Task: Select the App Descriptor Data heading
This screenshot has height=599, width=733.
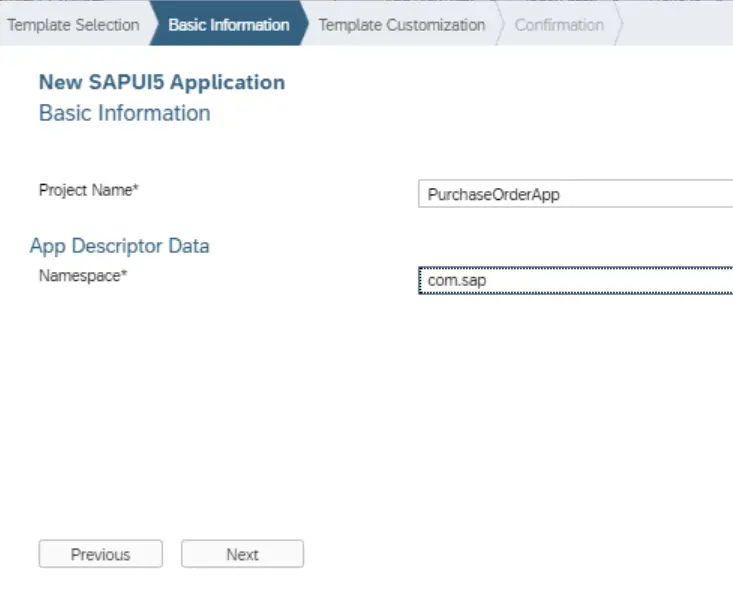Action: click(119, 246)
